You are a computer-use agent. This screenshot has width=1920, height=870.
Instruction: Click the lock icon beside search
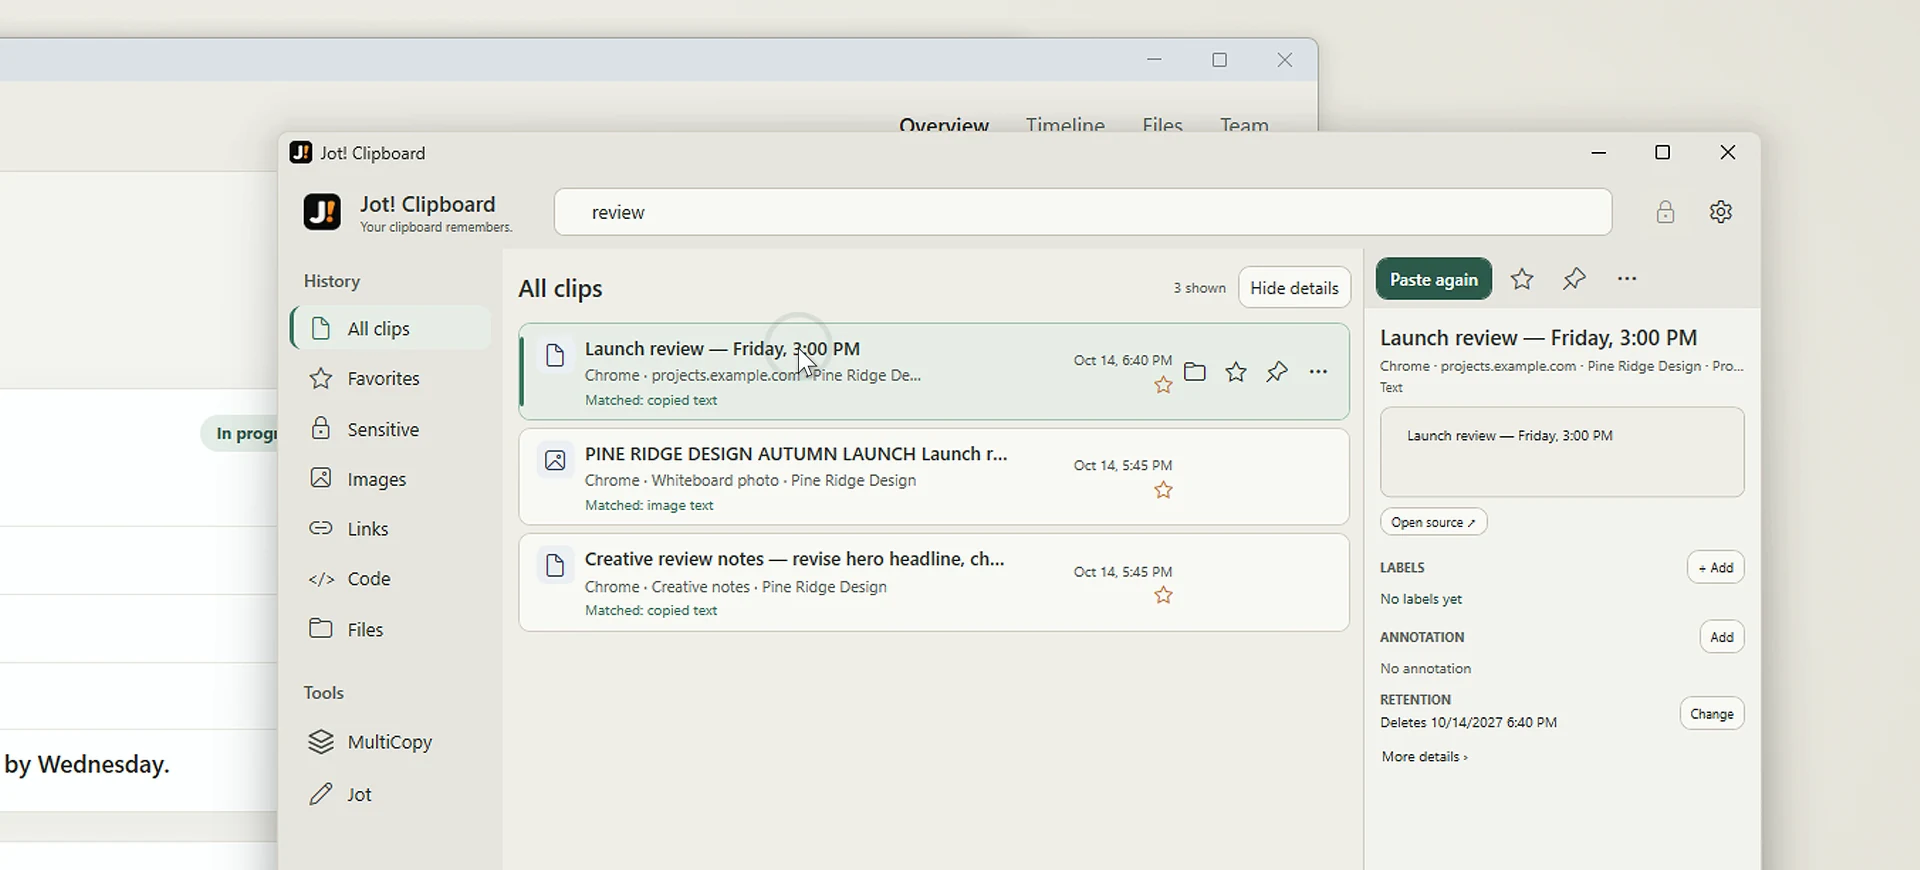click(x=1664, y=212)
